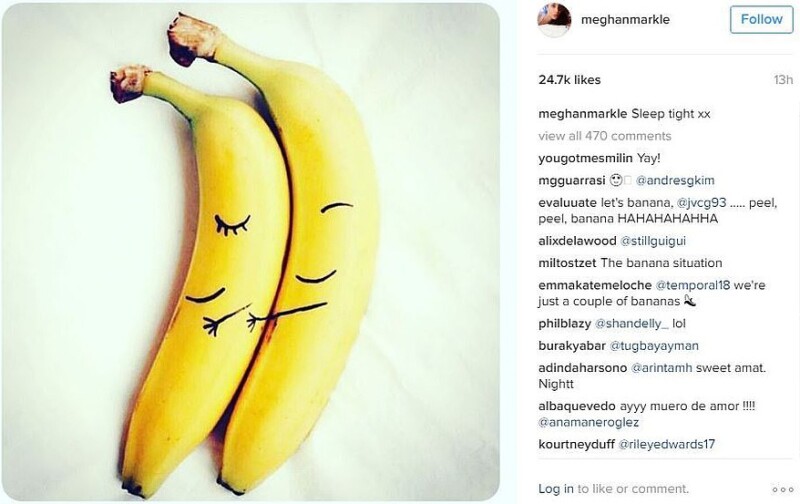Visit alixdelawood commenter profile
Image resolution: width=800 pixels, height=504 pixels.
[x=577, y=241]
